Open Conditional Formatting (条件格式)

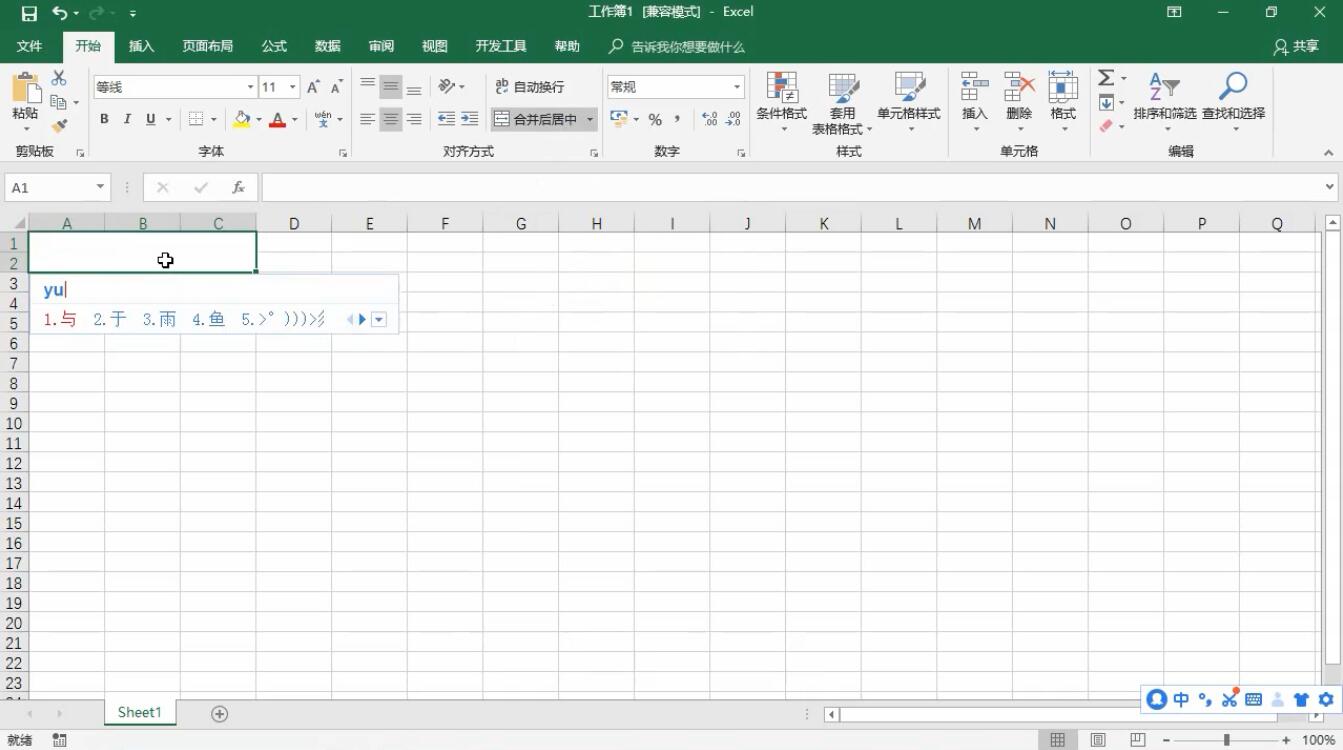click(781, 103)
